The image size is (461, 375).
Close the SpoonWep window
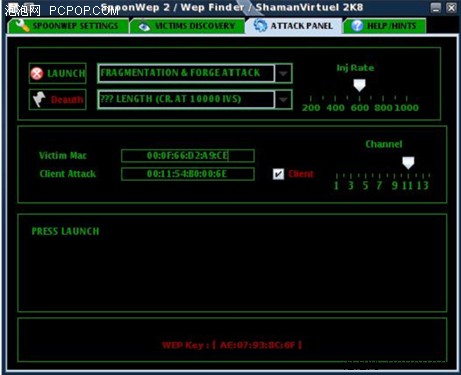pyautogui.click(x=451, y=7)
